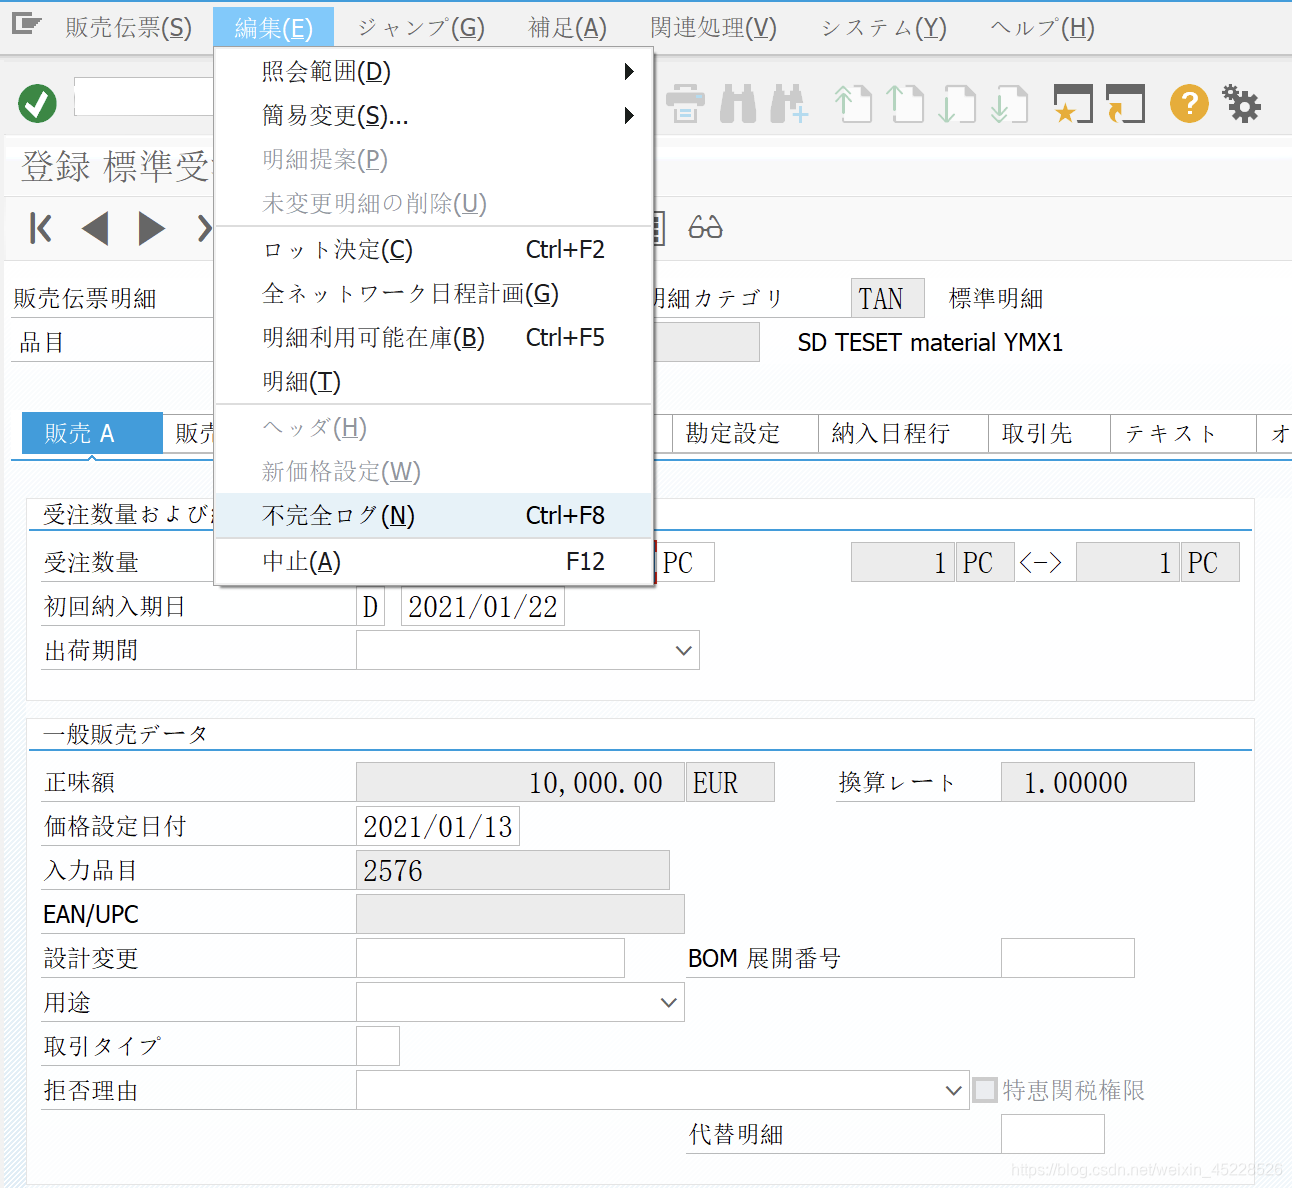
Task: Click the green Continue checkmark icon
Action: coord(37,103)
